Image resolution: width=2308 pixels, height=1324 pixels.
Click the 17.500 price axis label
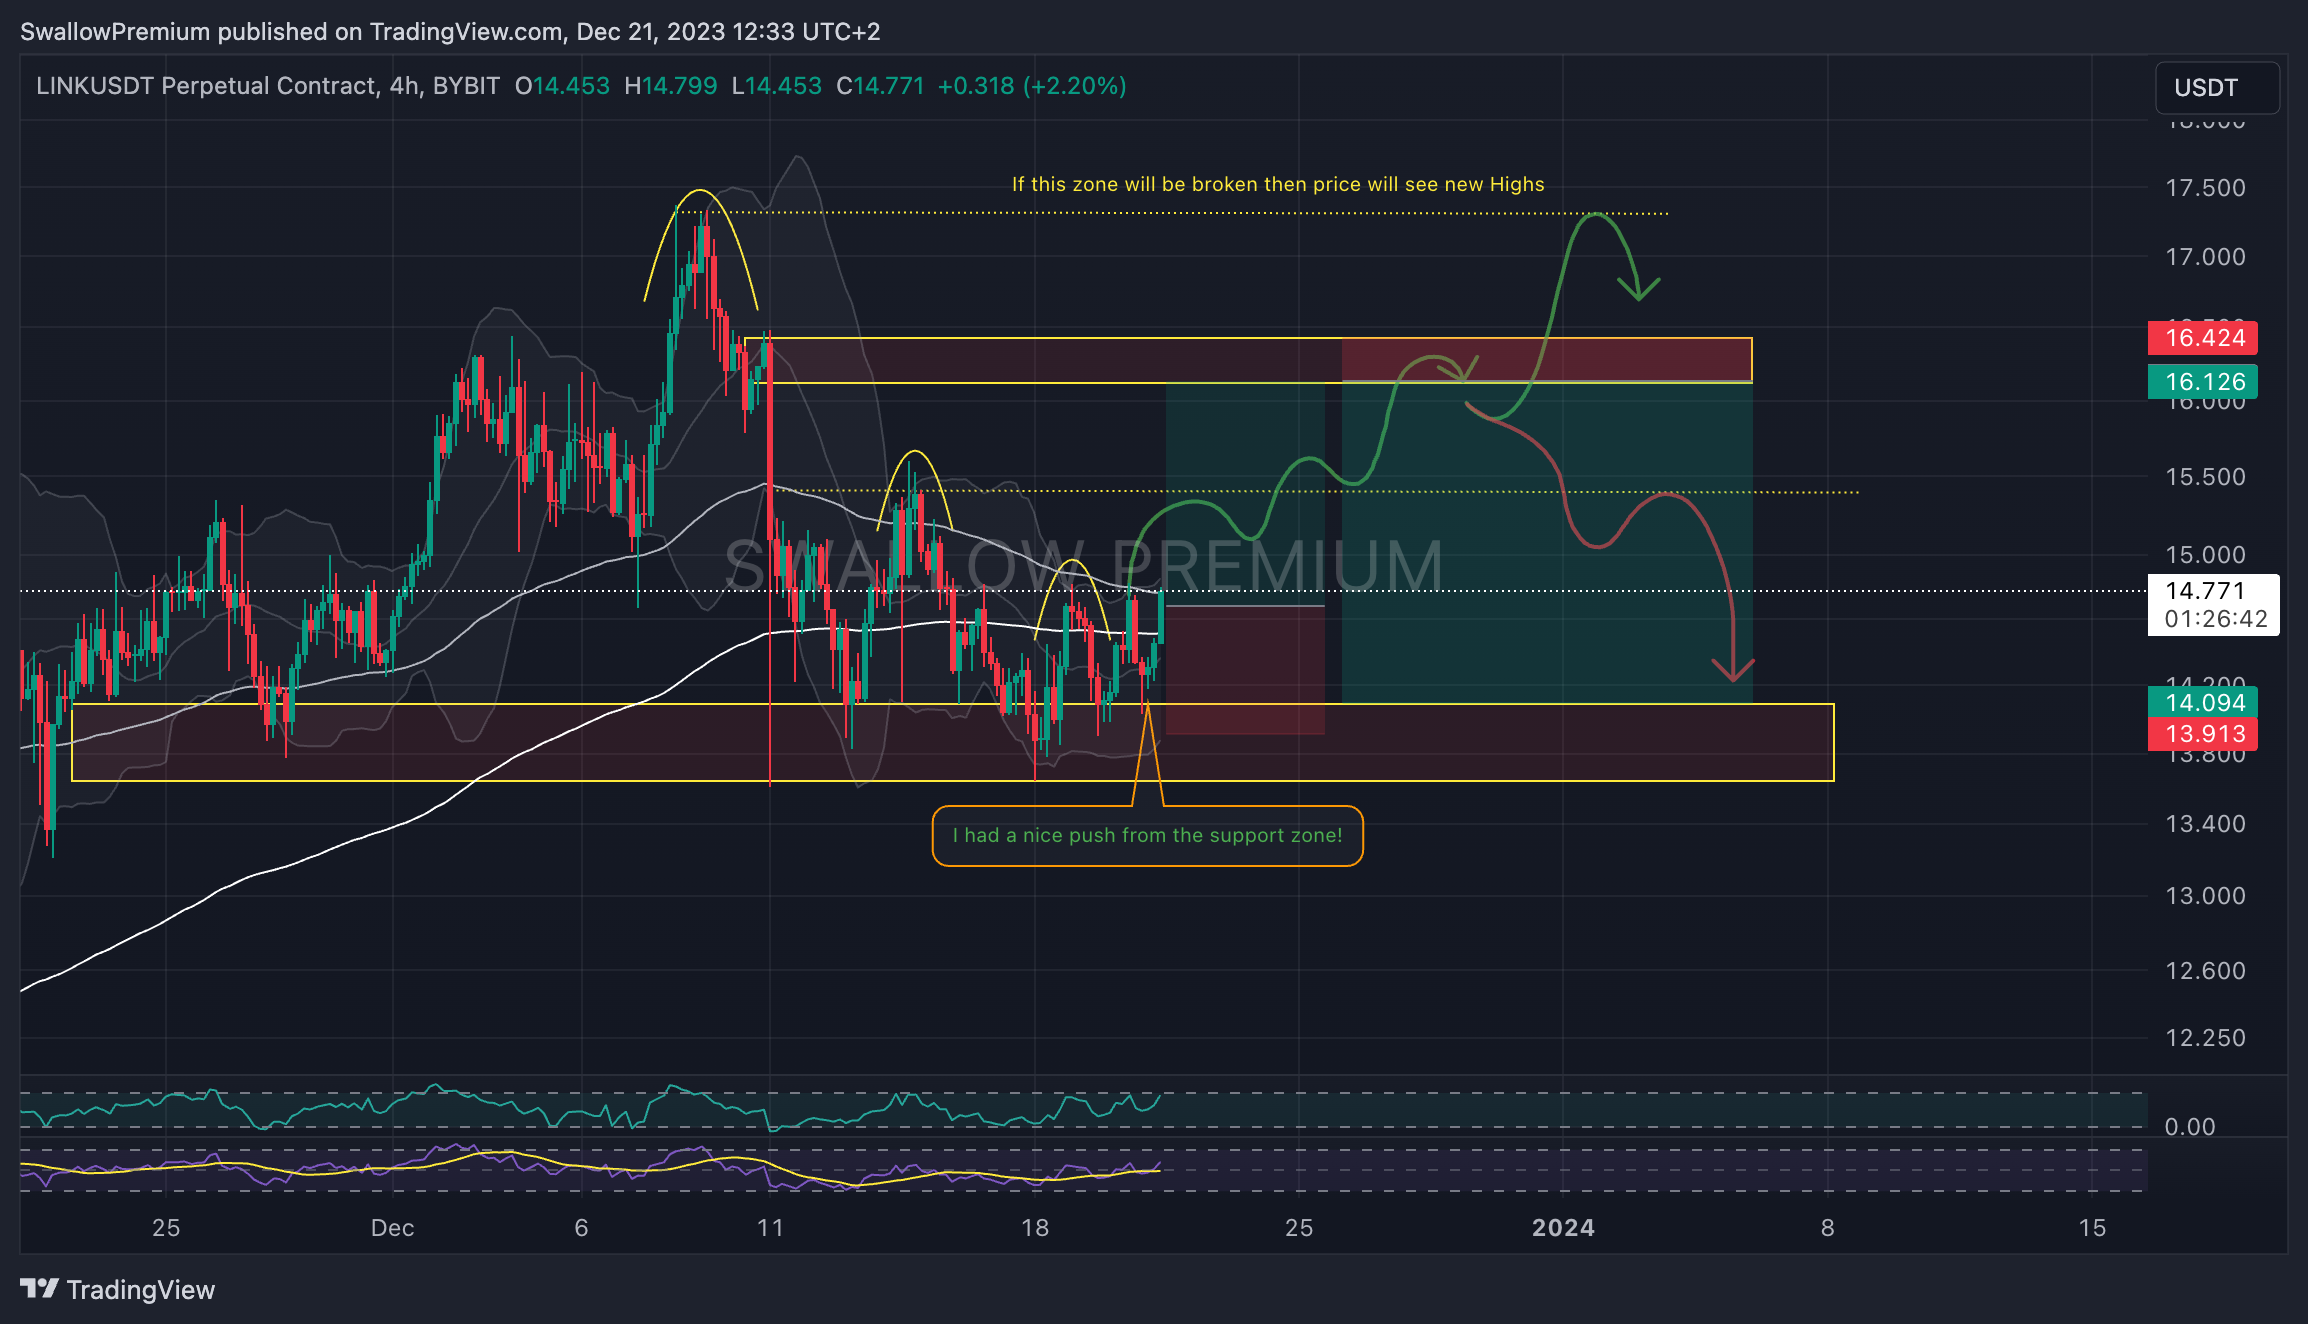point(2205,188)
